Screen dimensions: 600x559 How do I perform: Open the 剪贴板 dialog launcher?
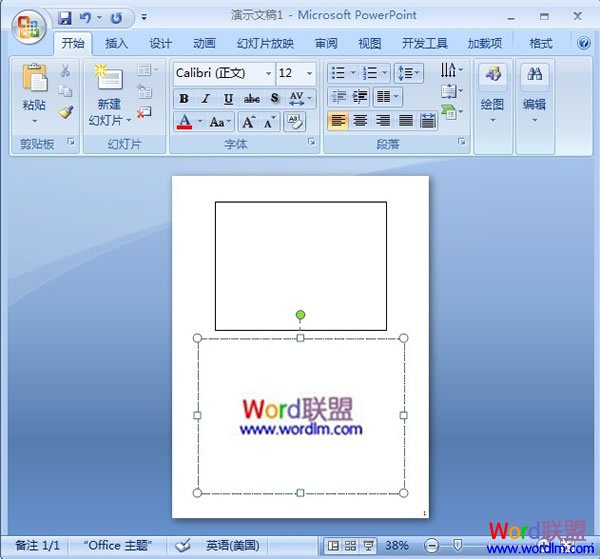(71, 142)
